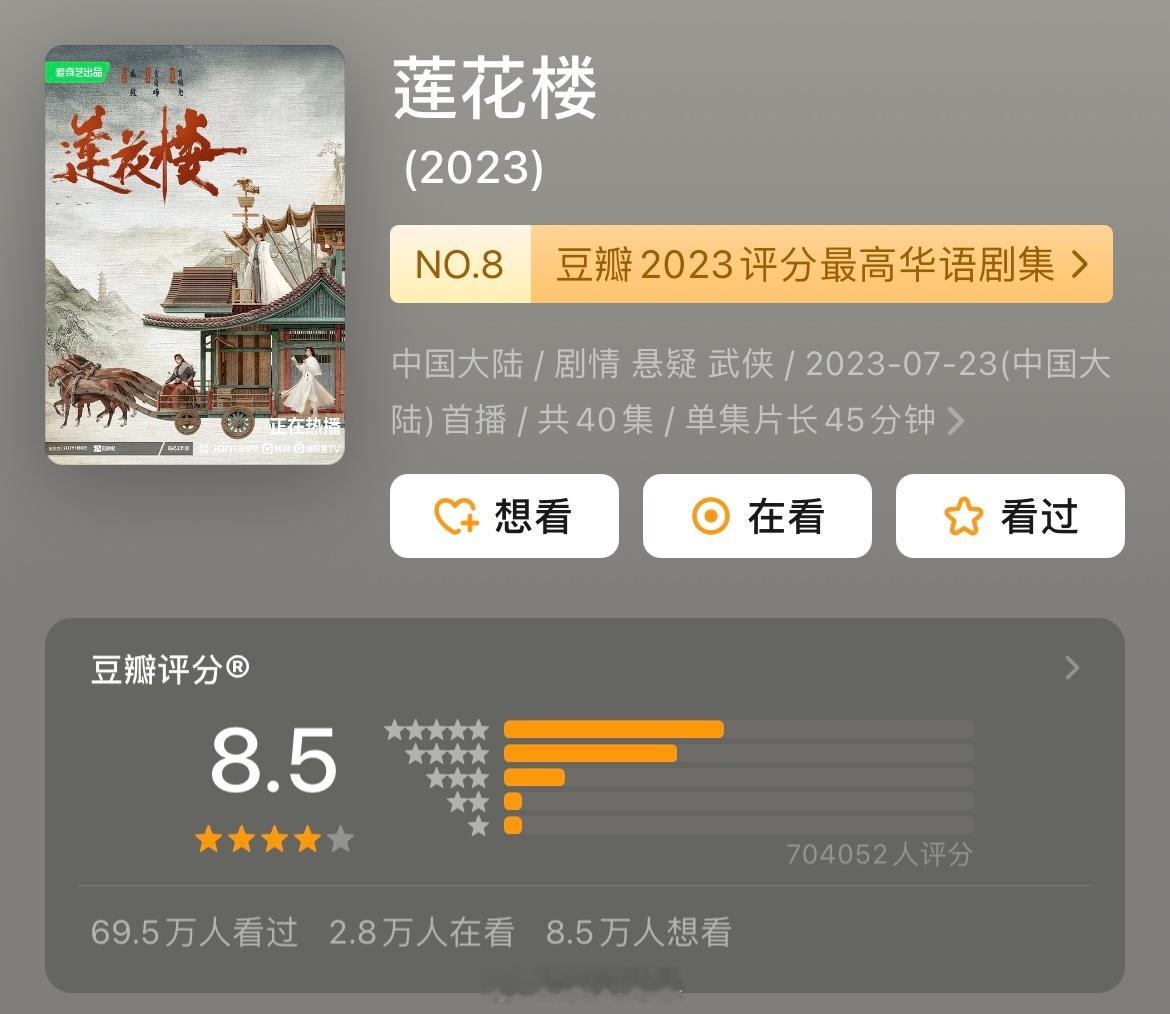Expand show details via 45分钟 chevron
This screenshot has width=1170, height=1014.
coord(955,421)
